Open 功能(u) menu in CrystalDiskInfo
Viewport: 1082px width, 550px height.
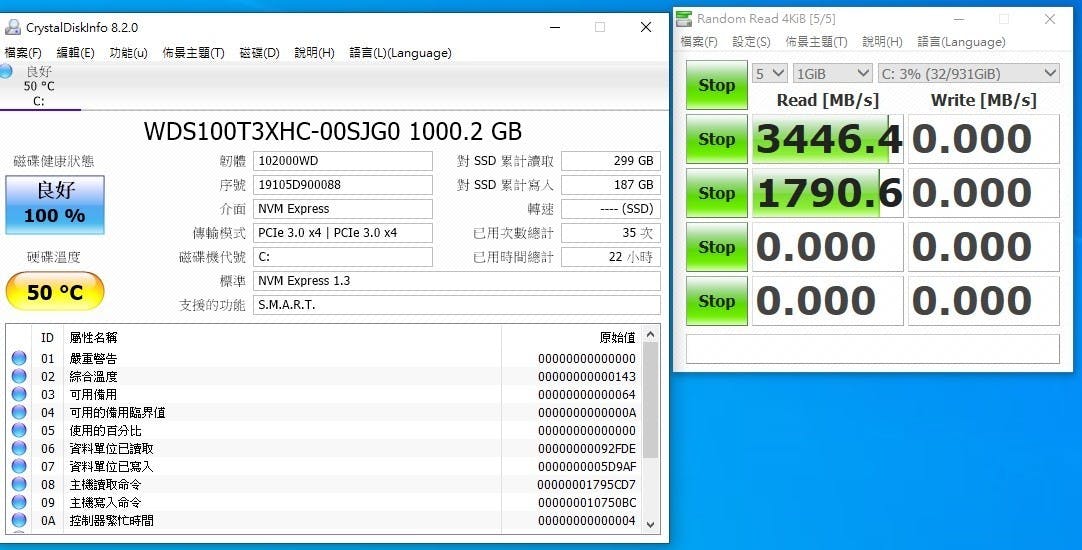(x=128, y=53)
